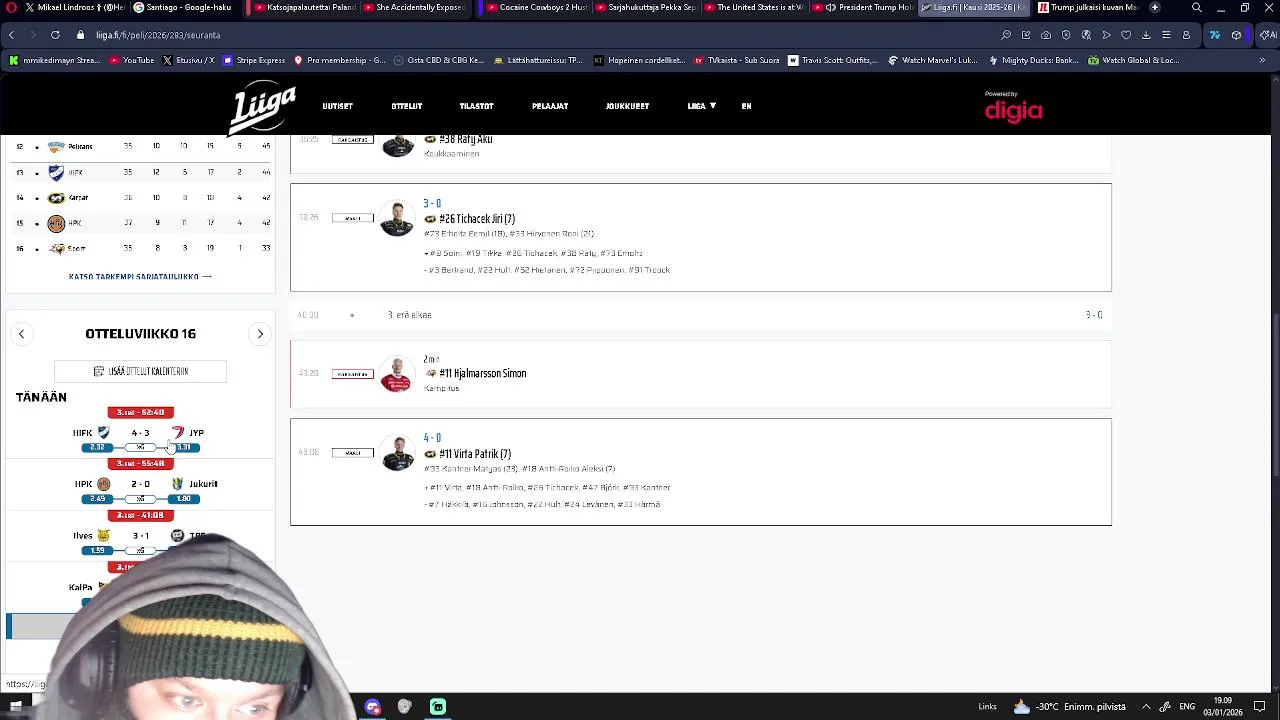
Task: Select JYP away win odds in HIFK game
Action: coord(184,447)
